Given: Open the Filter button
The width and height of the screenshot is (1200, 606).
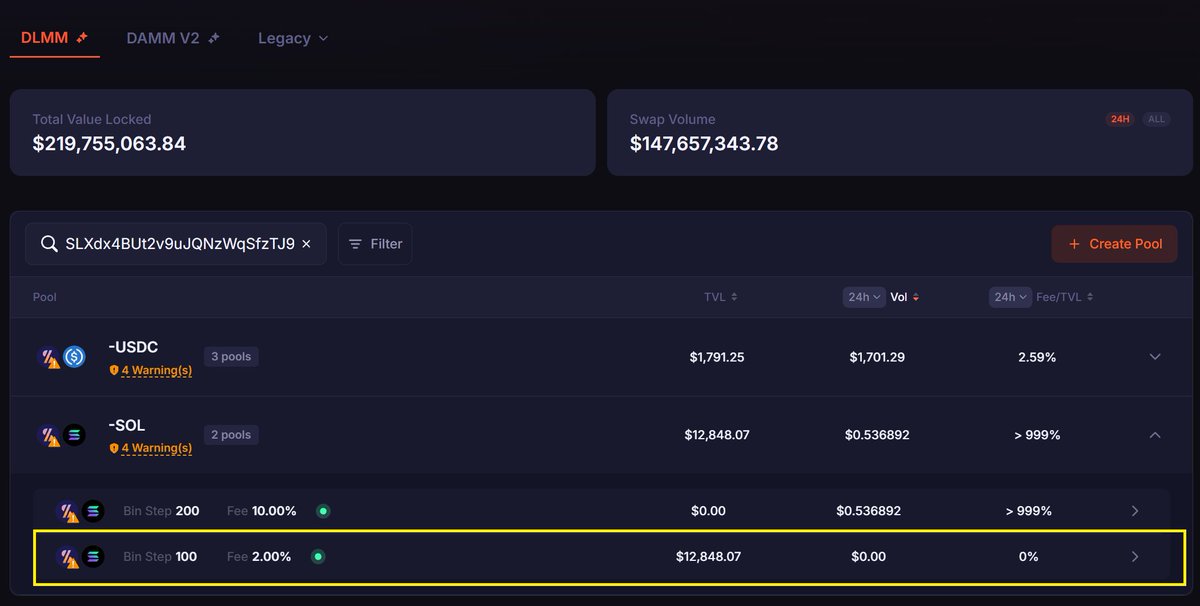Looking at the screenshot, I should click(375, 244).
